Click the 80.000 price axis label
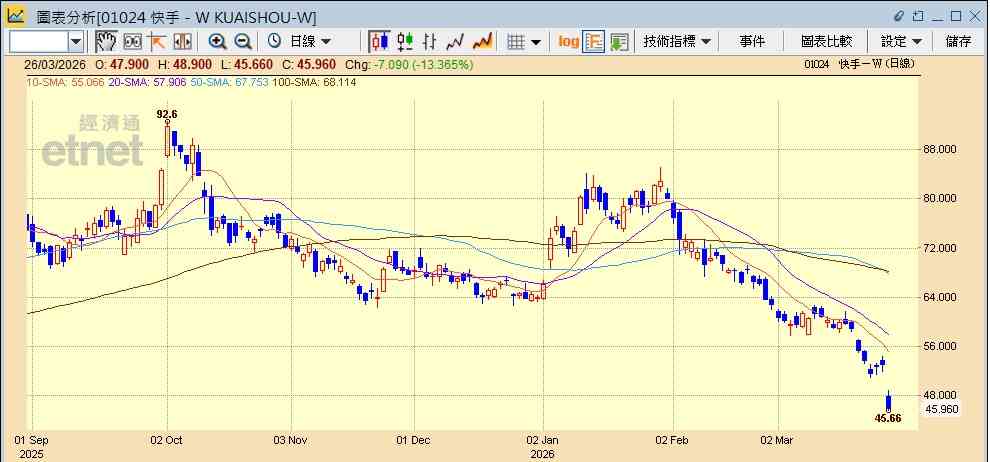Screen dimensions: 990x462 pyautogui.click(x=941, y=199)
